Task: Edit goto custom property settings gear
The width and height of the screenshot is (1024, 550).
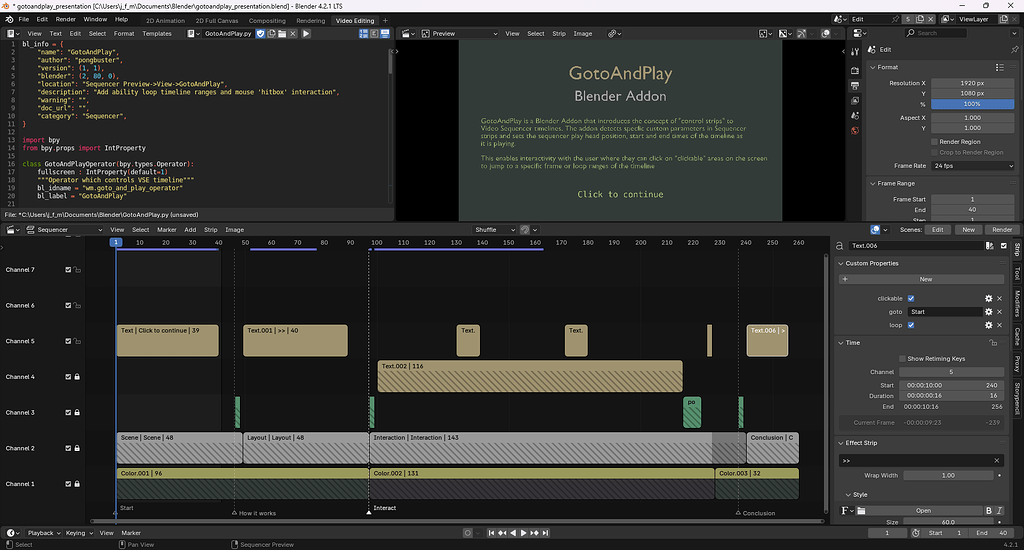Action: pos(989,312)
